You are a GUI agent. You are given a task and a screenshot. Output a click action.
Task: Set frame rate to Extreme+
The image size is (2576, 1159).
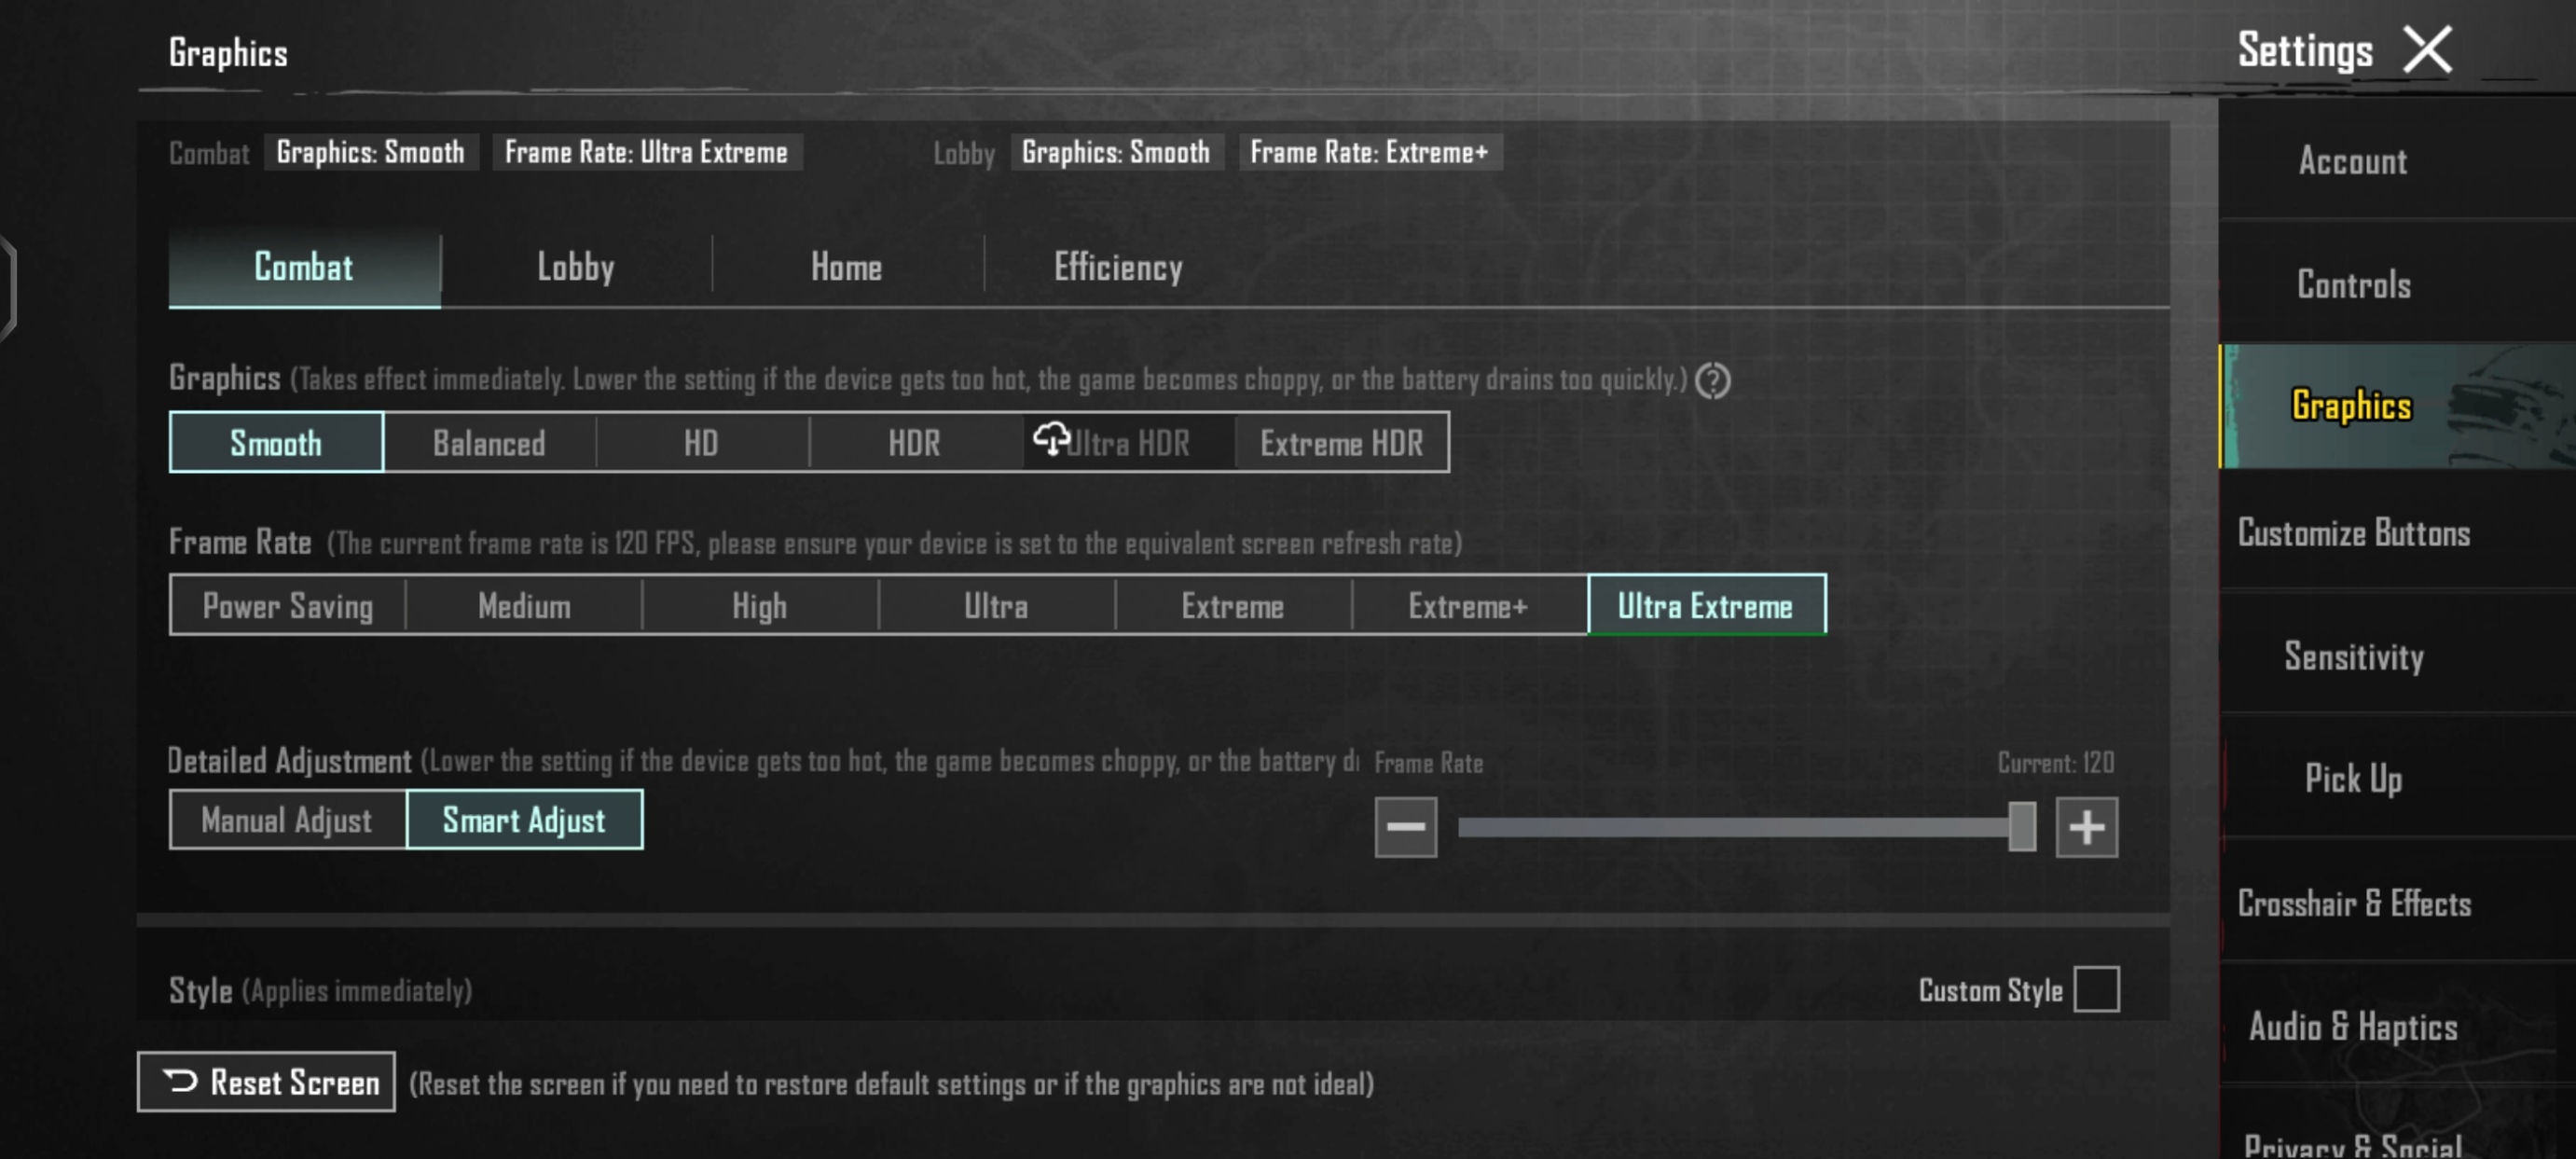[x=1468, y=605]
